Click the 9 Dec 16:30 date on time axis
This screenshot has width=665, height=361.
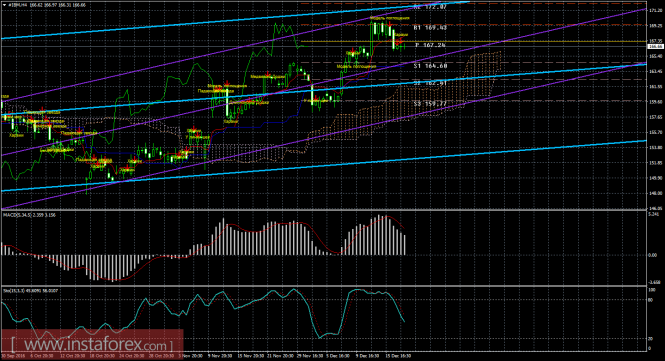[368, 356]
